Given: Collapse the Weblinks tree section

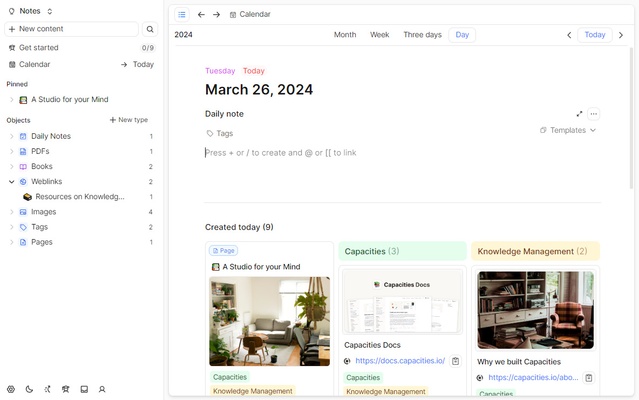Looking at the screenshot, I should tap(11, 182).
